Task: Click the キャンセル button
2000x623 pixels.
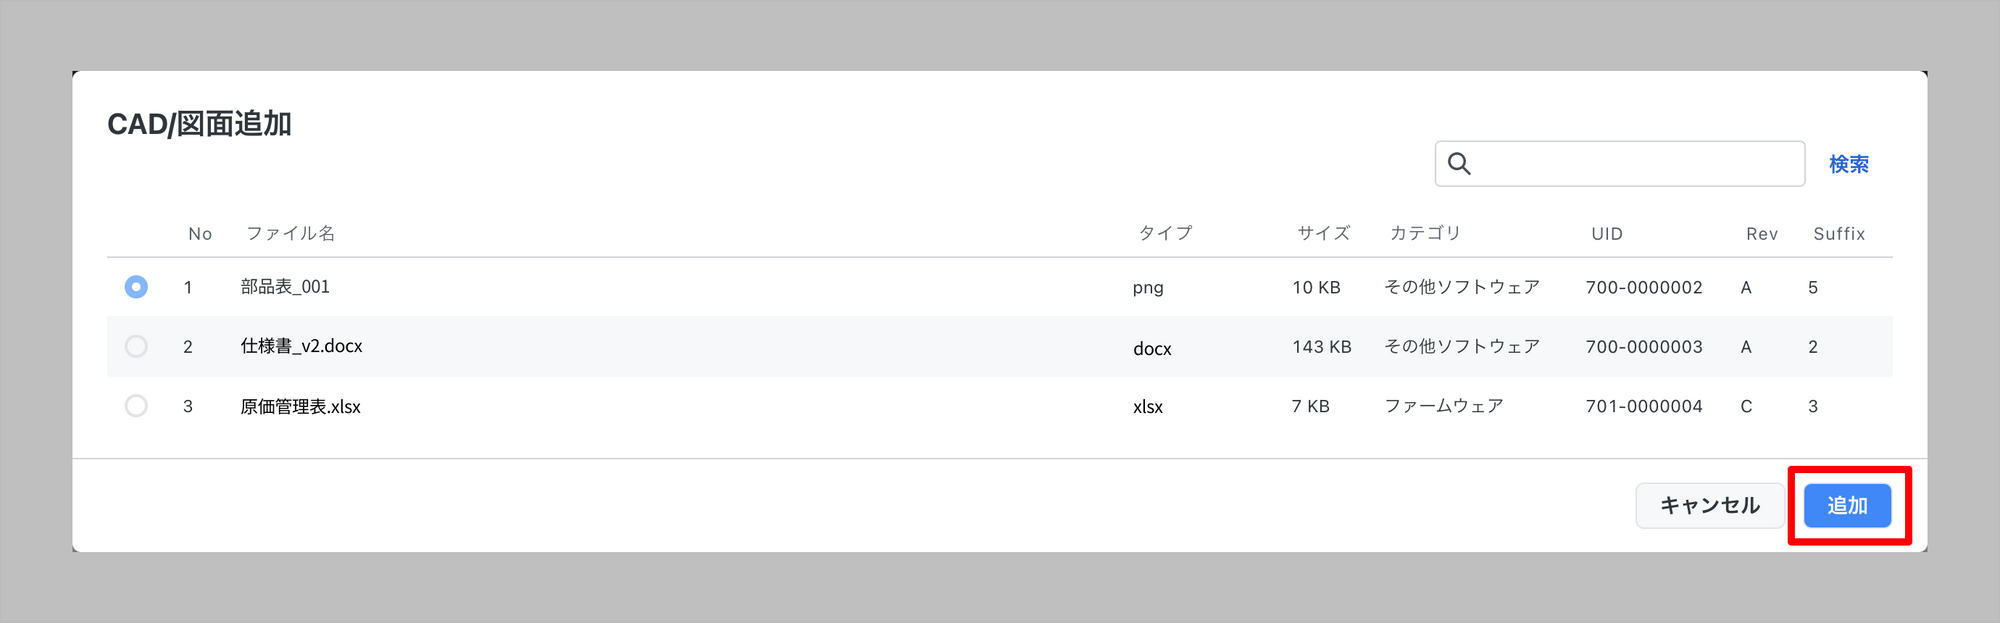Action: pos(1710,506)
